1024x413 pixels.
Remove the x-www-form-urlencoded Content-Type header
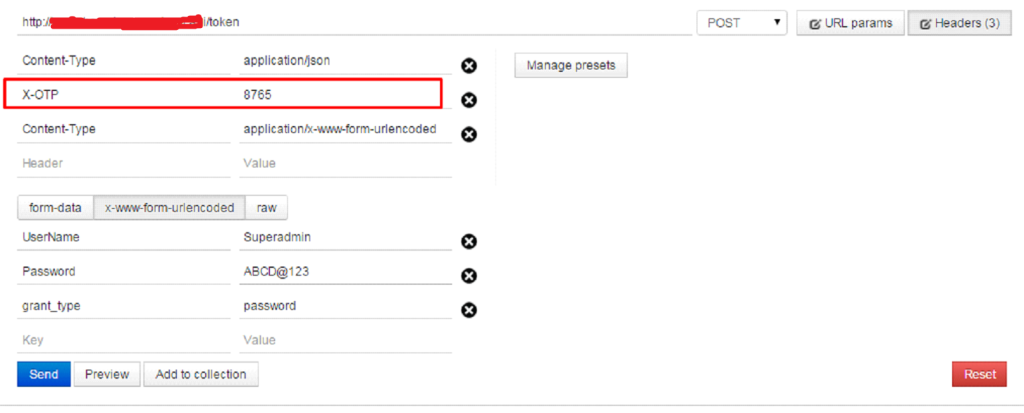point(469,135)
